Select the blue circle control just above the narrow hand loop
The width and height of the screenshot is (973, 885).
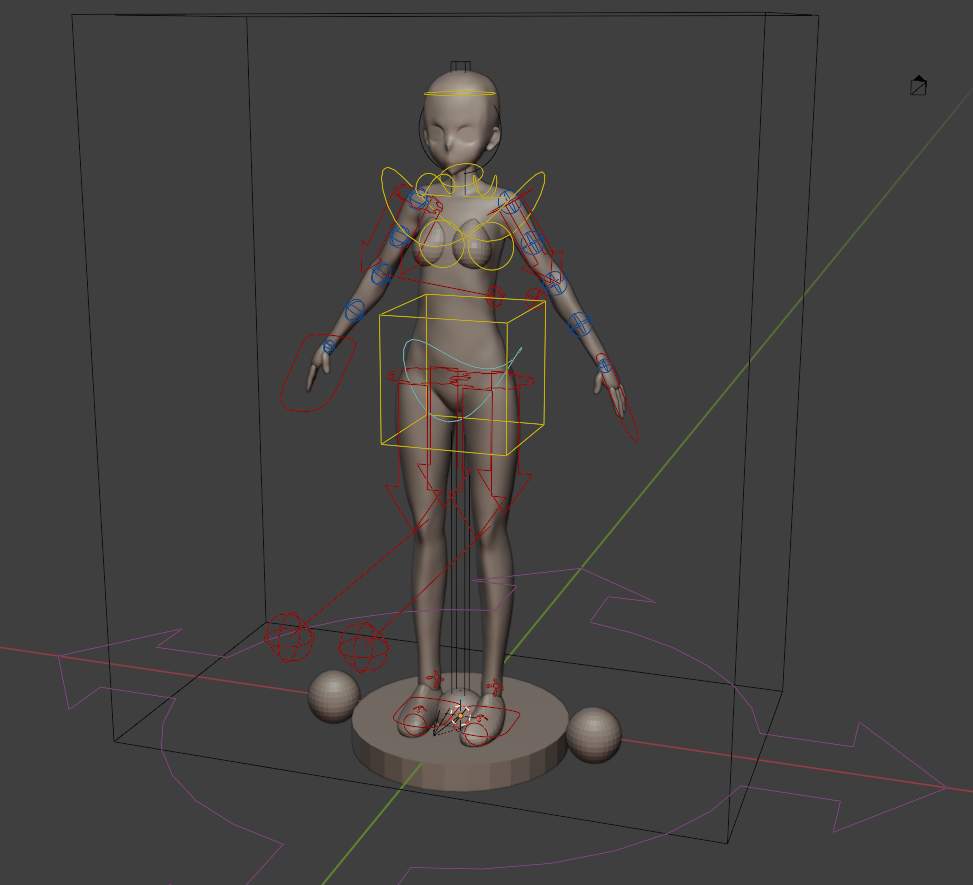click(604, 366)
